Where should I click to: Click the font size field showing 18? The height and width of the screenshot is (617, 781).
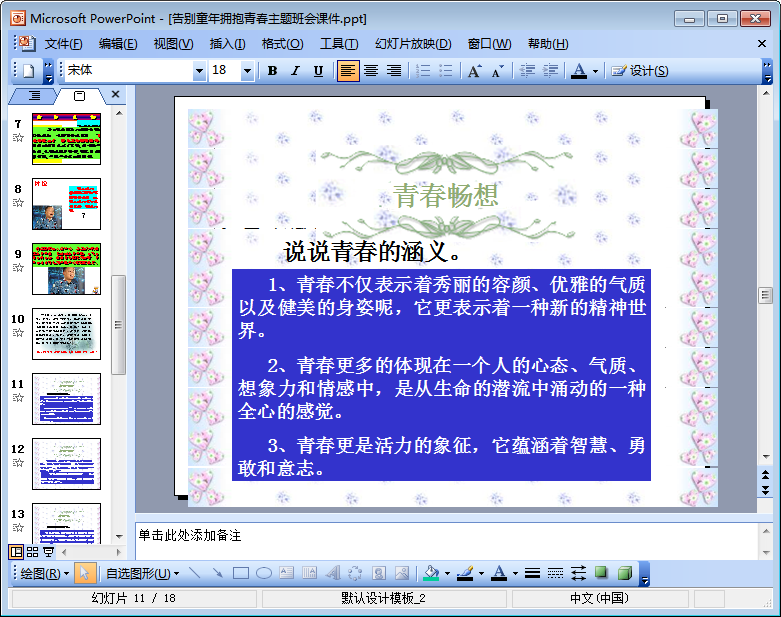pos(225,71)
